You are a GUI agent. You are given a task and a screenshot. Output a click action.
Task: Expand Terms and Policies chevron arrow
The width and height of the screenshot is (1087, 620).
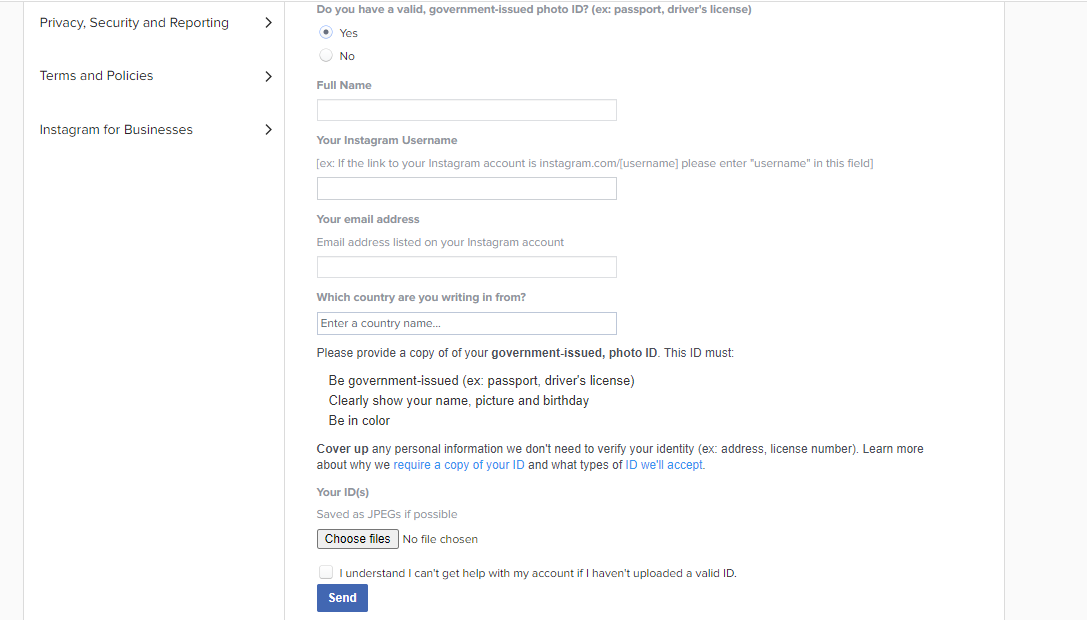[268, 76]
